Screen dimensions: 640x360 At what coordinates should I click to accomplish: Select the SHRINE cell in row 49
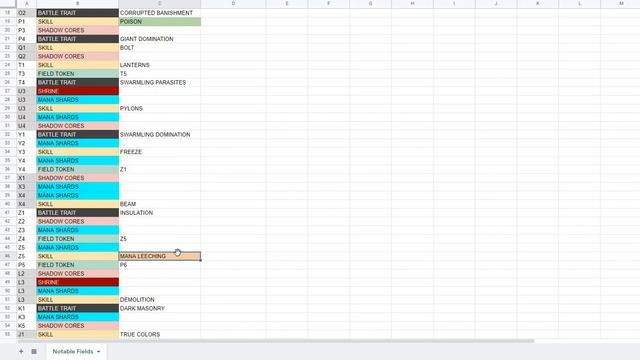point(78,282)
